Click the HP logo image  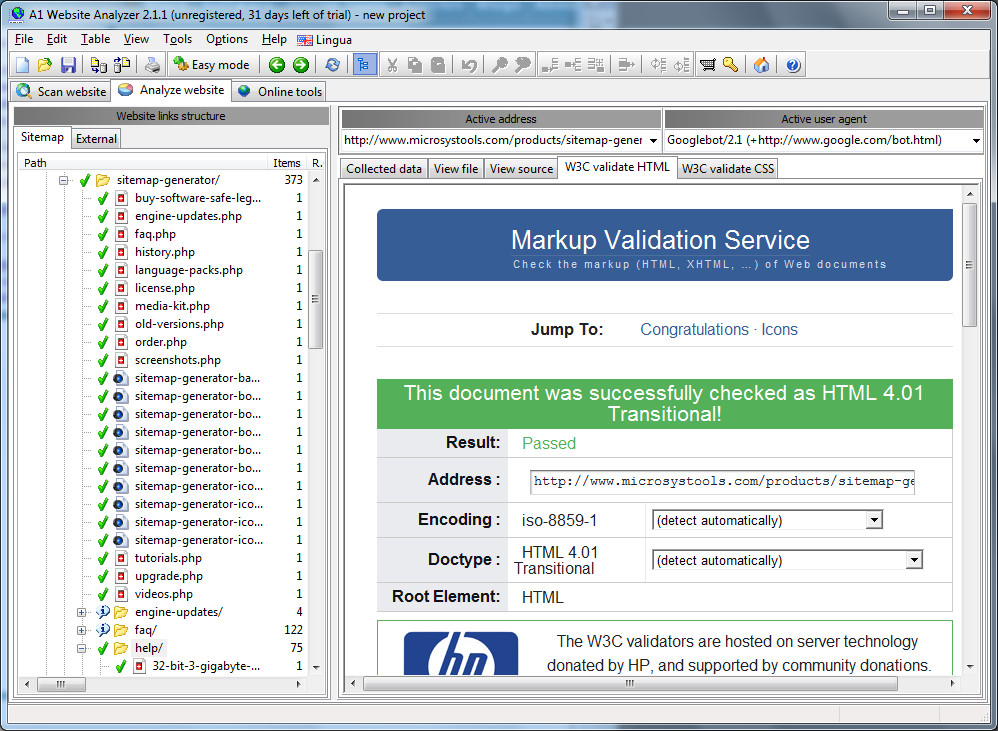point(461,653)
